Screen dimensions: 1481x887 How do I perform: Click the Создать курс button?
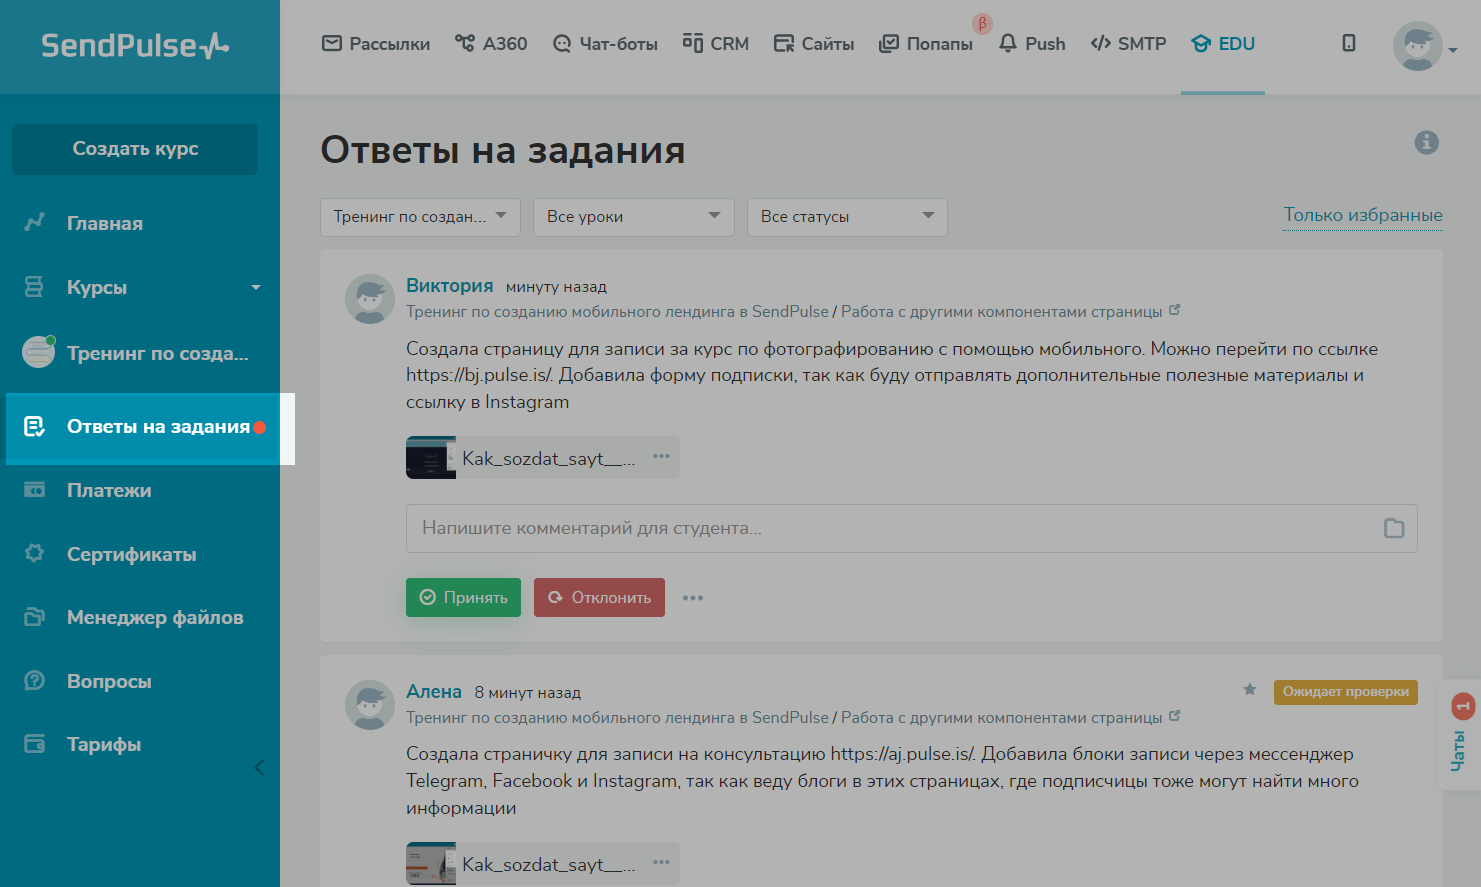click(135, 149)
